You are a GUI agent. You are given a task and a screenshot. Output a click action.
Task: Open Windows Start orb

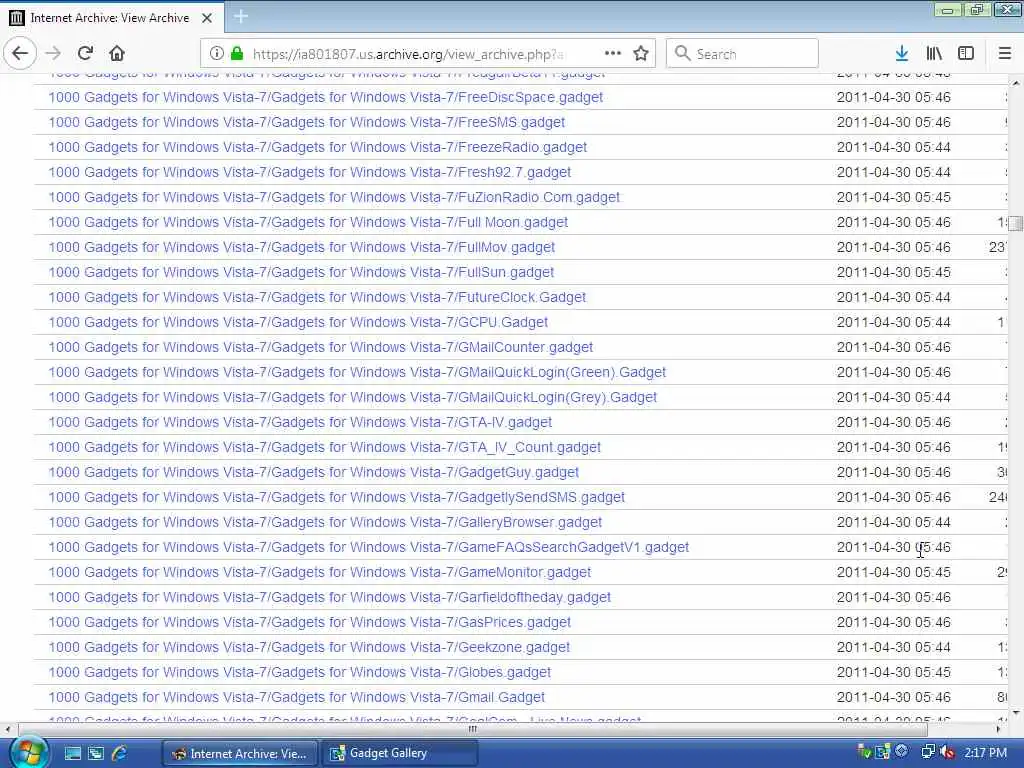[27, 753]
